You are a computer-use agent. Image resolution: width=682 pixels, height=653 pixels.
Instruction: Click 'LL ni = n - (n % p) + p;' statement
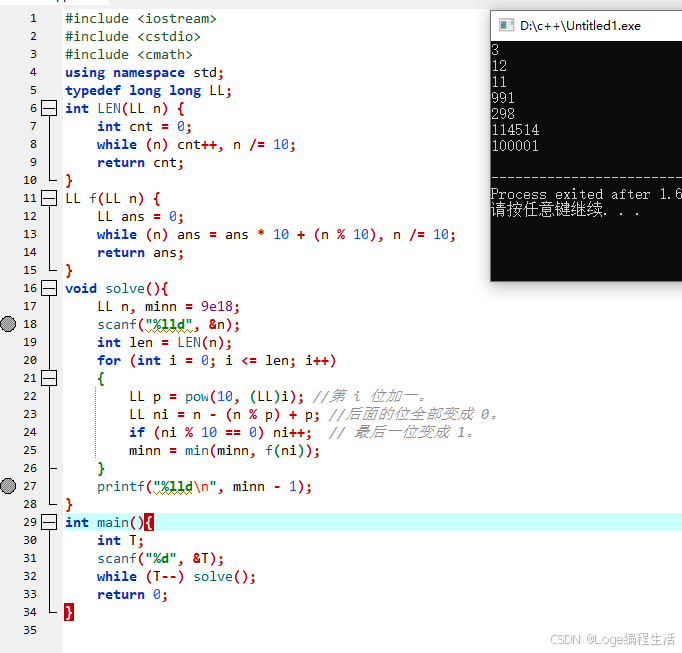click(224, 414)
